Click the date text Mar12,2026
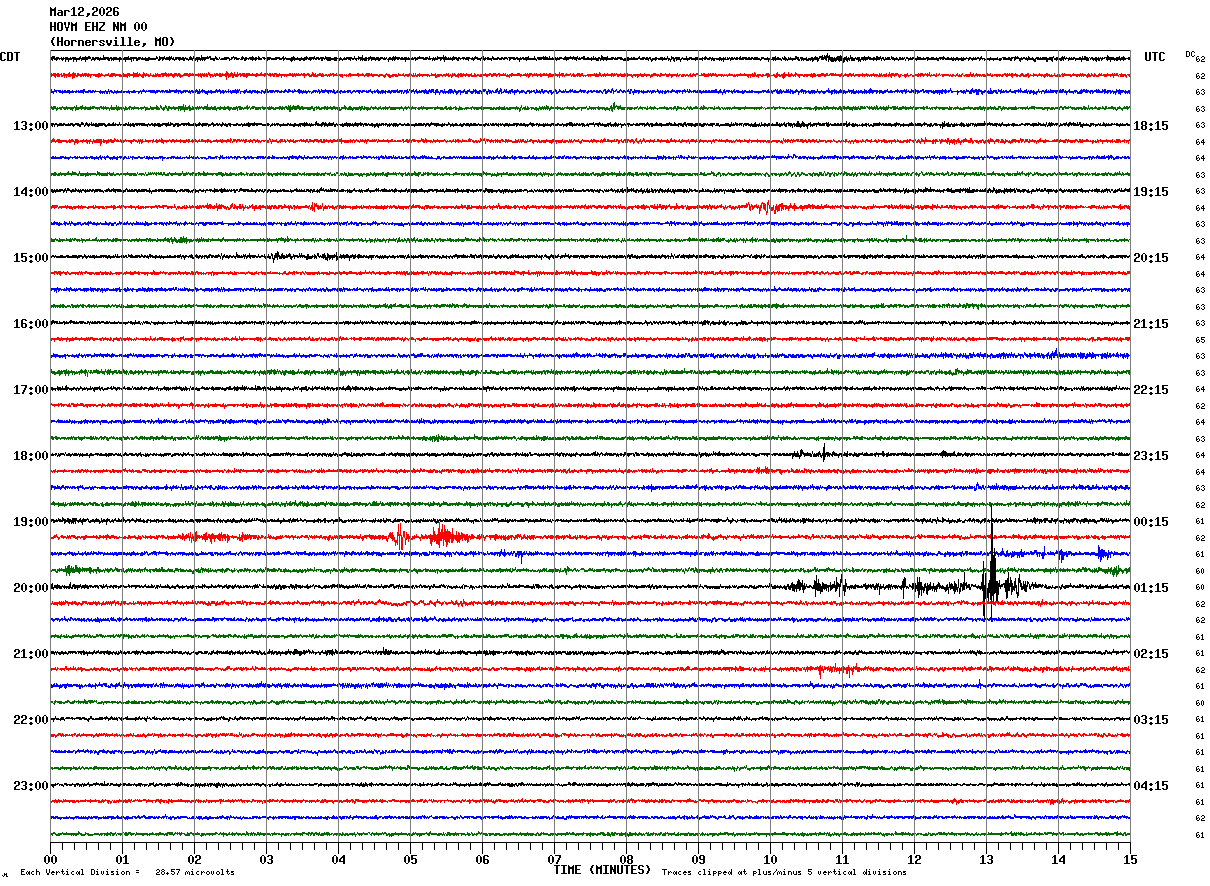 tap(84, 12)
